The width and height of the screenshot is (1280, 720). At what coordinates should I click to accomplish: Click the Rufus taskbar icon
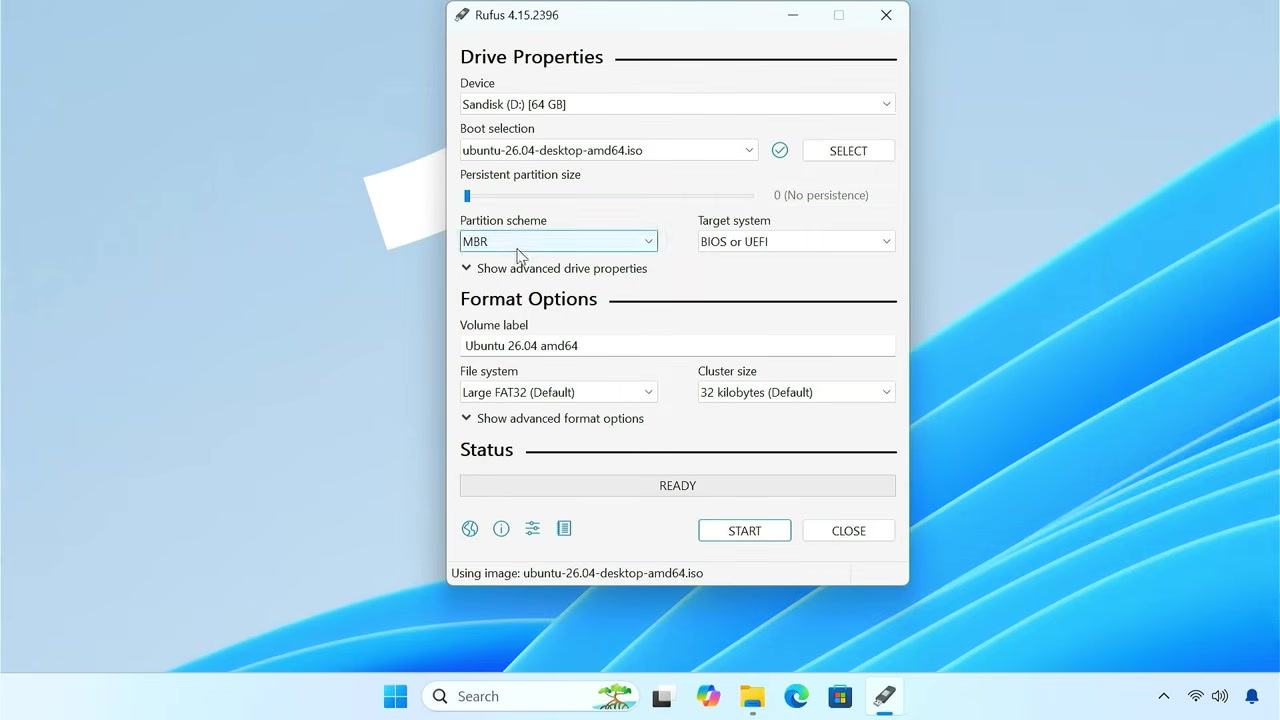coord(884,697)
